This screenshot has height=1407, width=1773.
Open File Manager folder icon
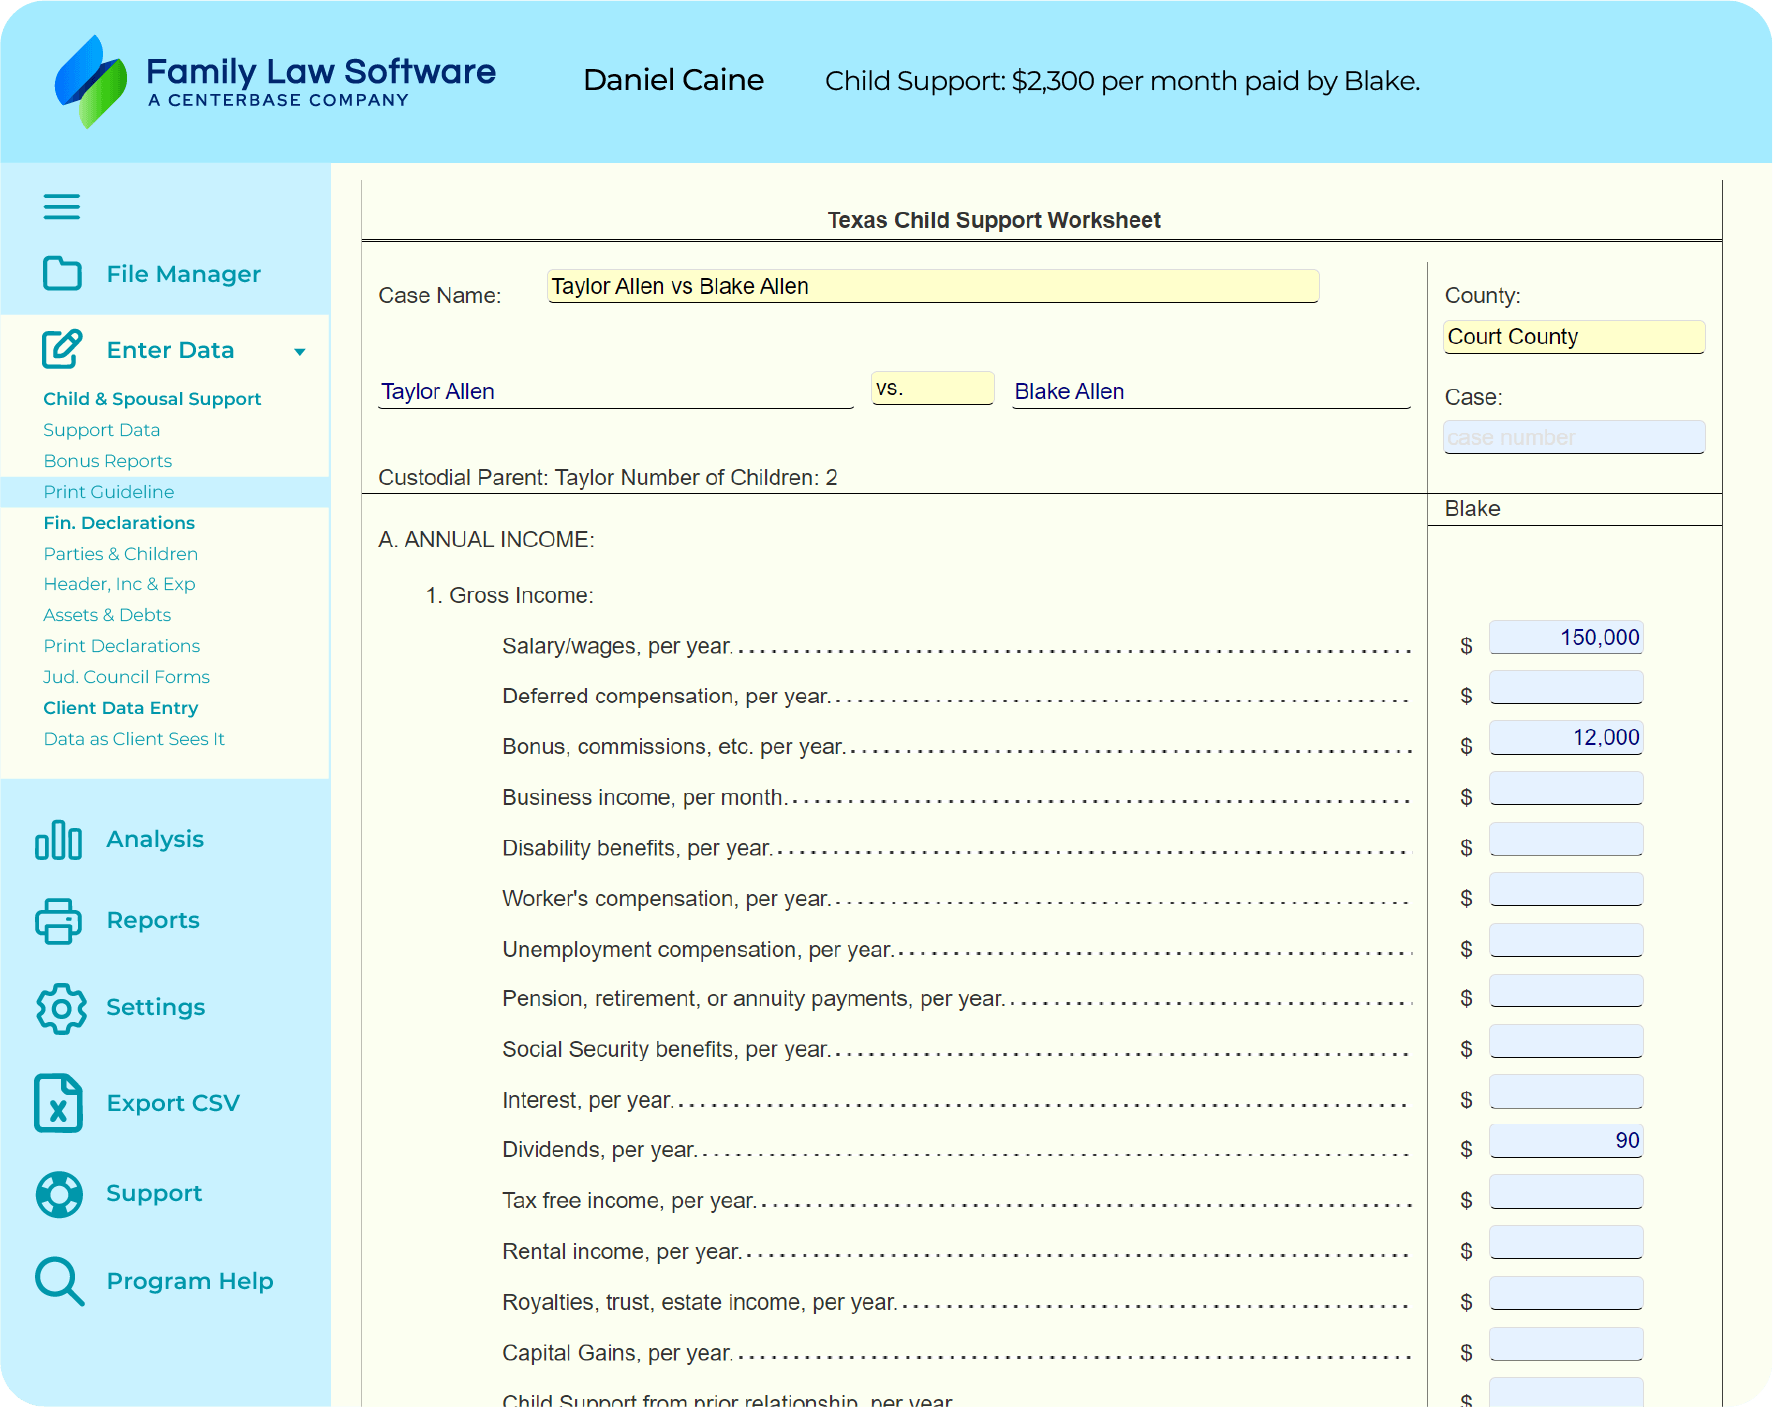pos(62,273)
